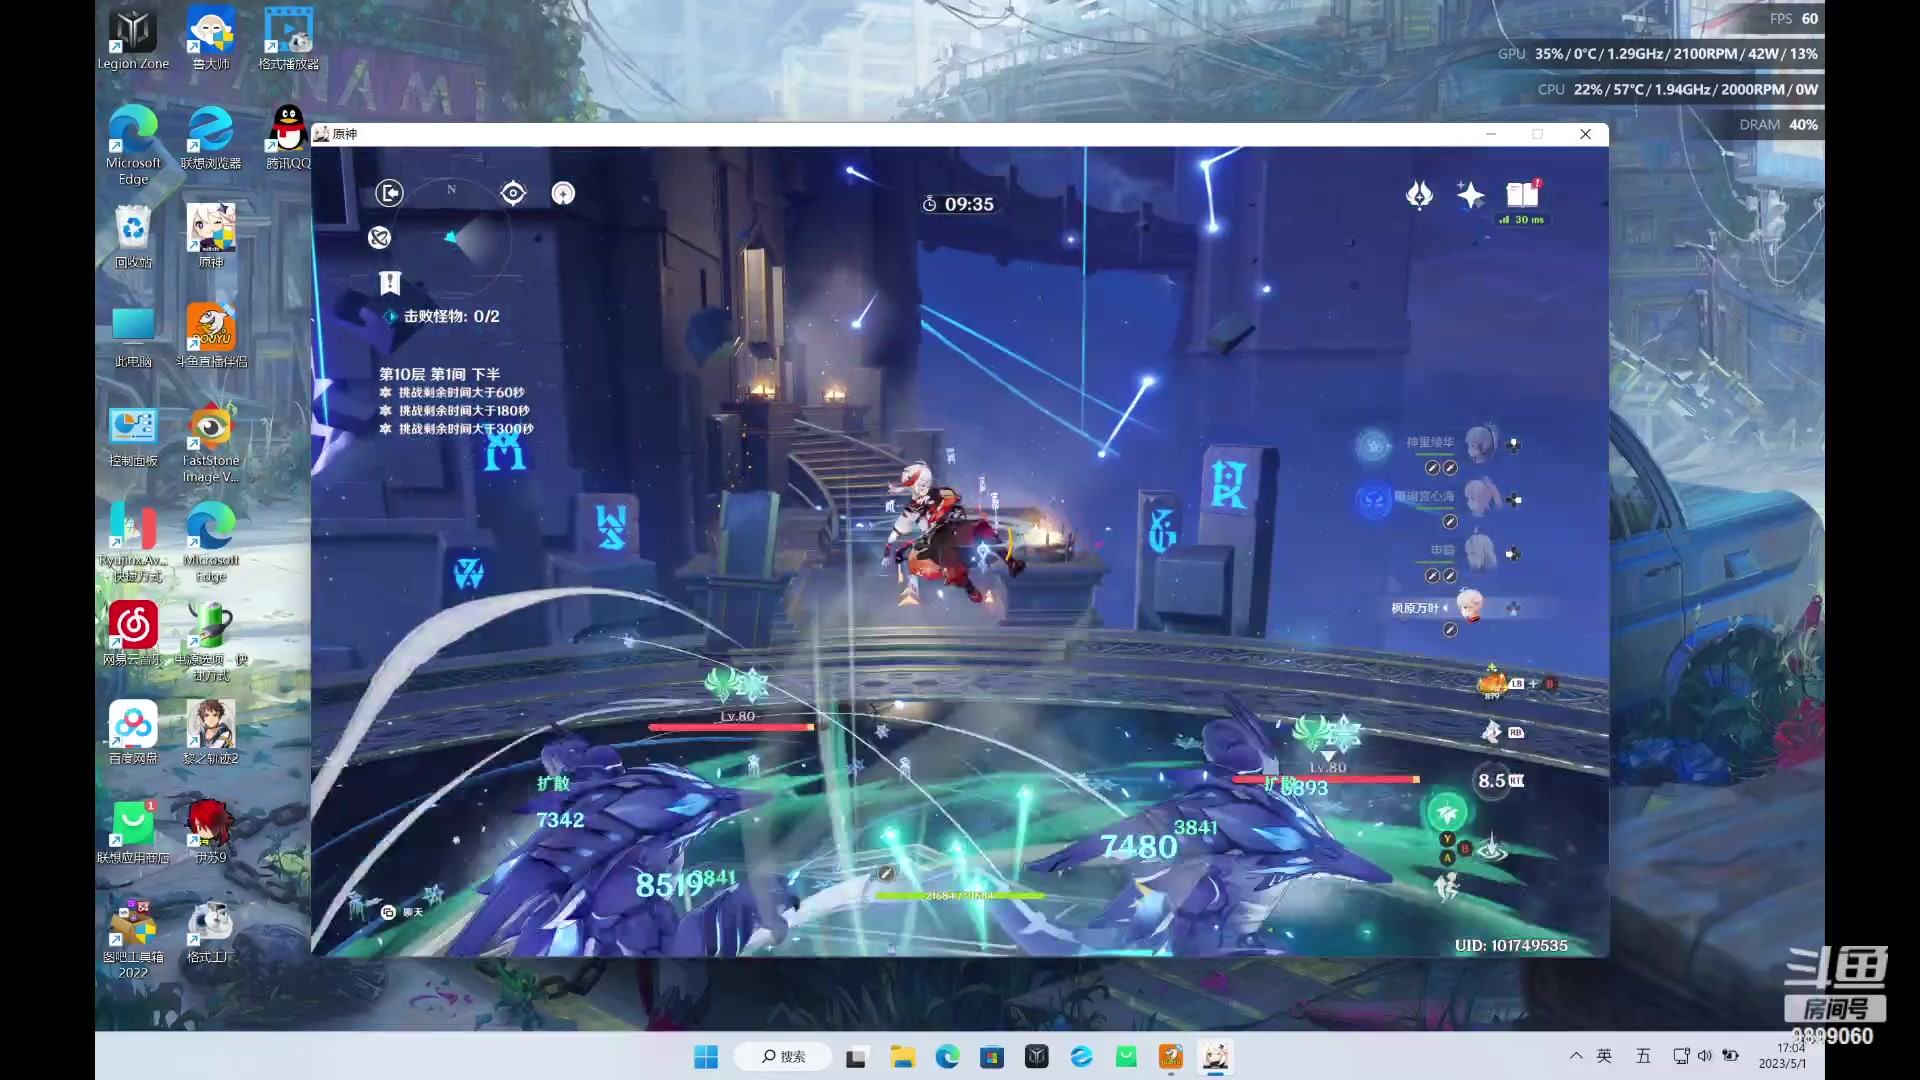The image size is (1920, 1080).
Task: Open 联想浏览器 desktop shortcut
Action: point(211,138)
